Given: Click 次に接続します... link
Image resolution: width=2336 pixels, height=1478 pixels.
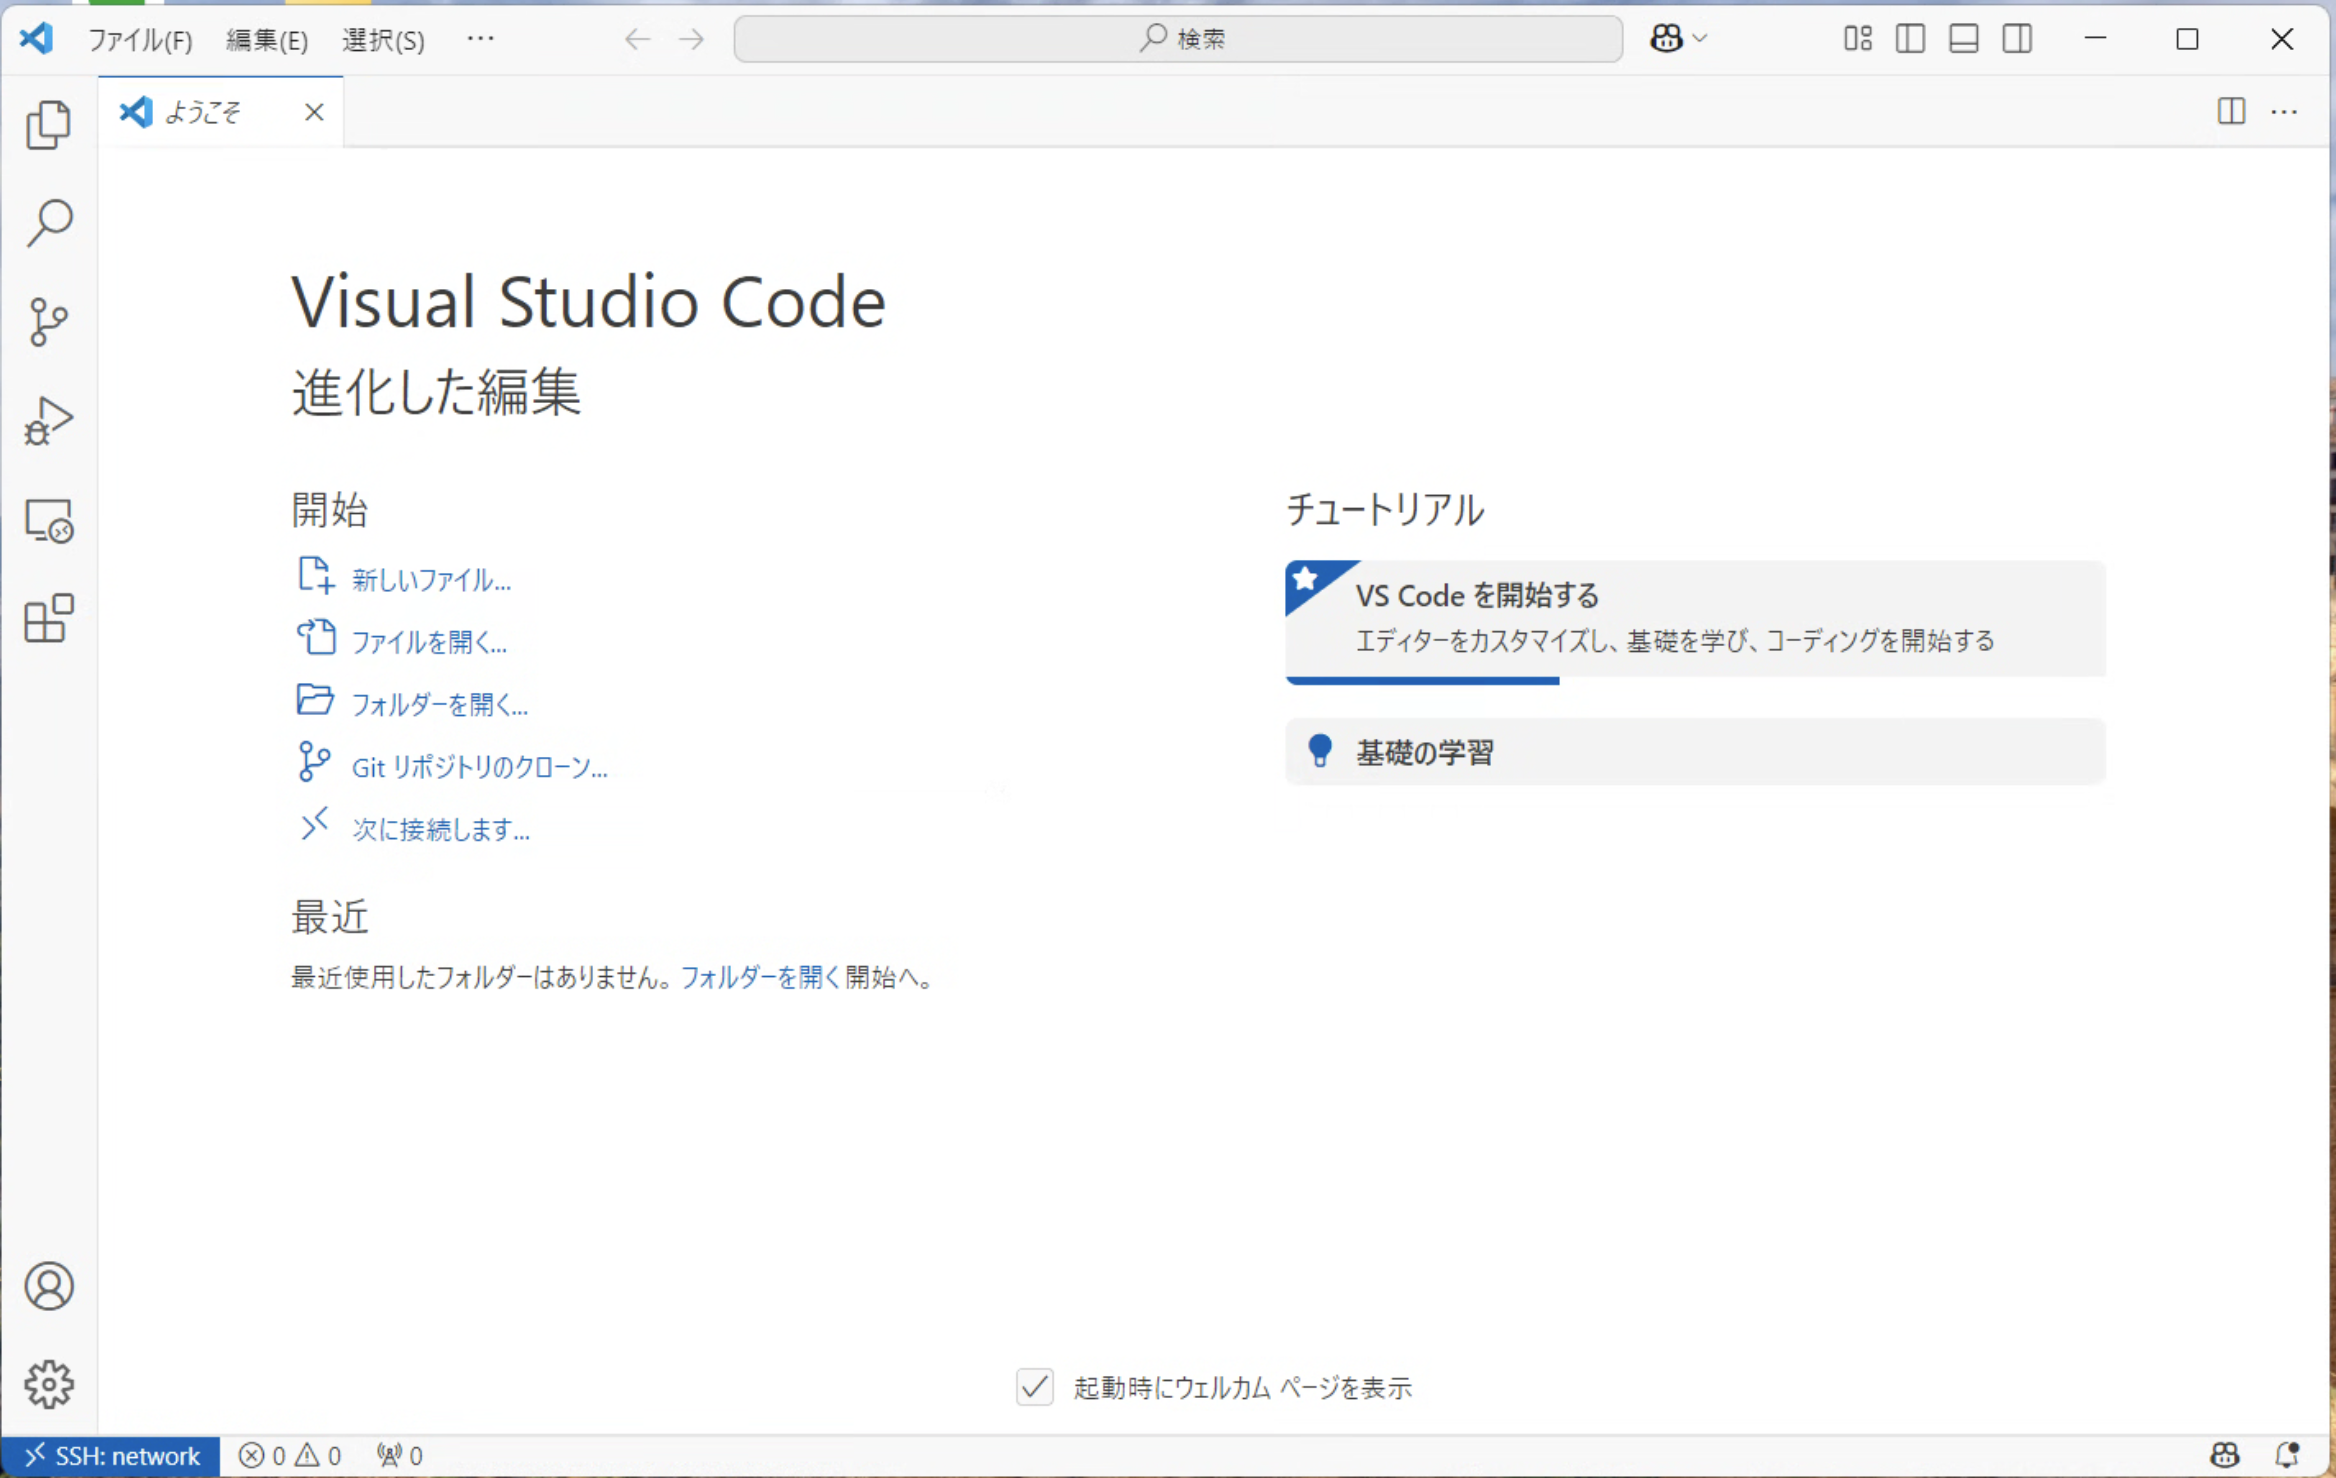Looking at the screenshot, I should tap(441, 830).
